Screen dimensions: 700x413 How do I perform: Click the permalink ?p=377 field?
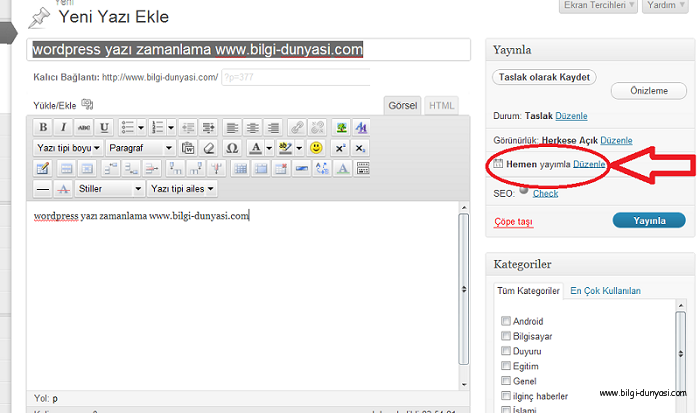(x=296, y=77)
